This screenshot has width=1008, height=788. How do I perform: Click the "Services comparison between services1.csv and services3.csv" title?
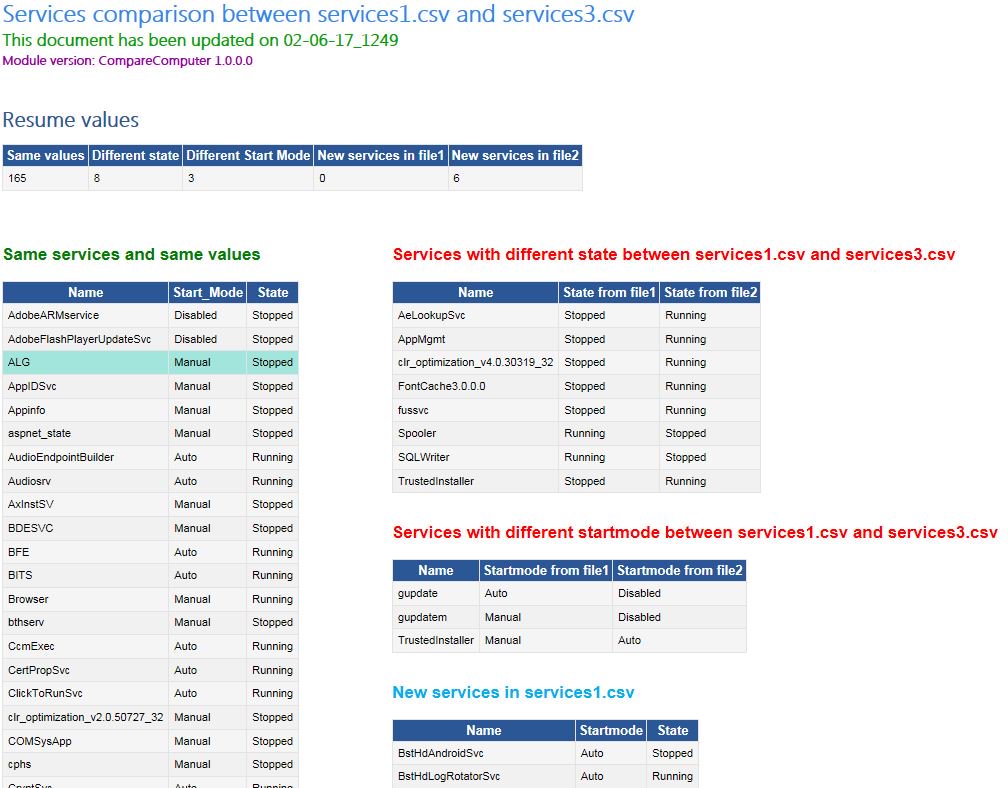318,15
